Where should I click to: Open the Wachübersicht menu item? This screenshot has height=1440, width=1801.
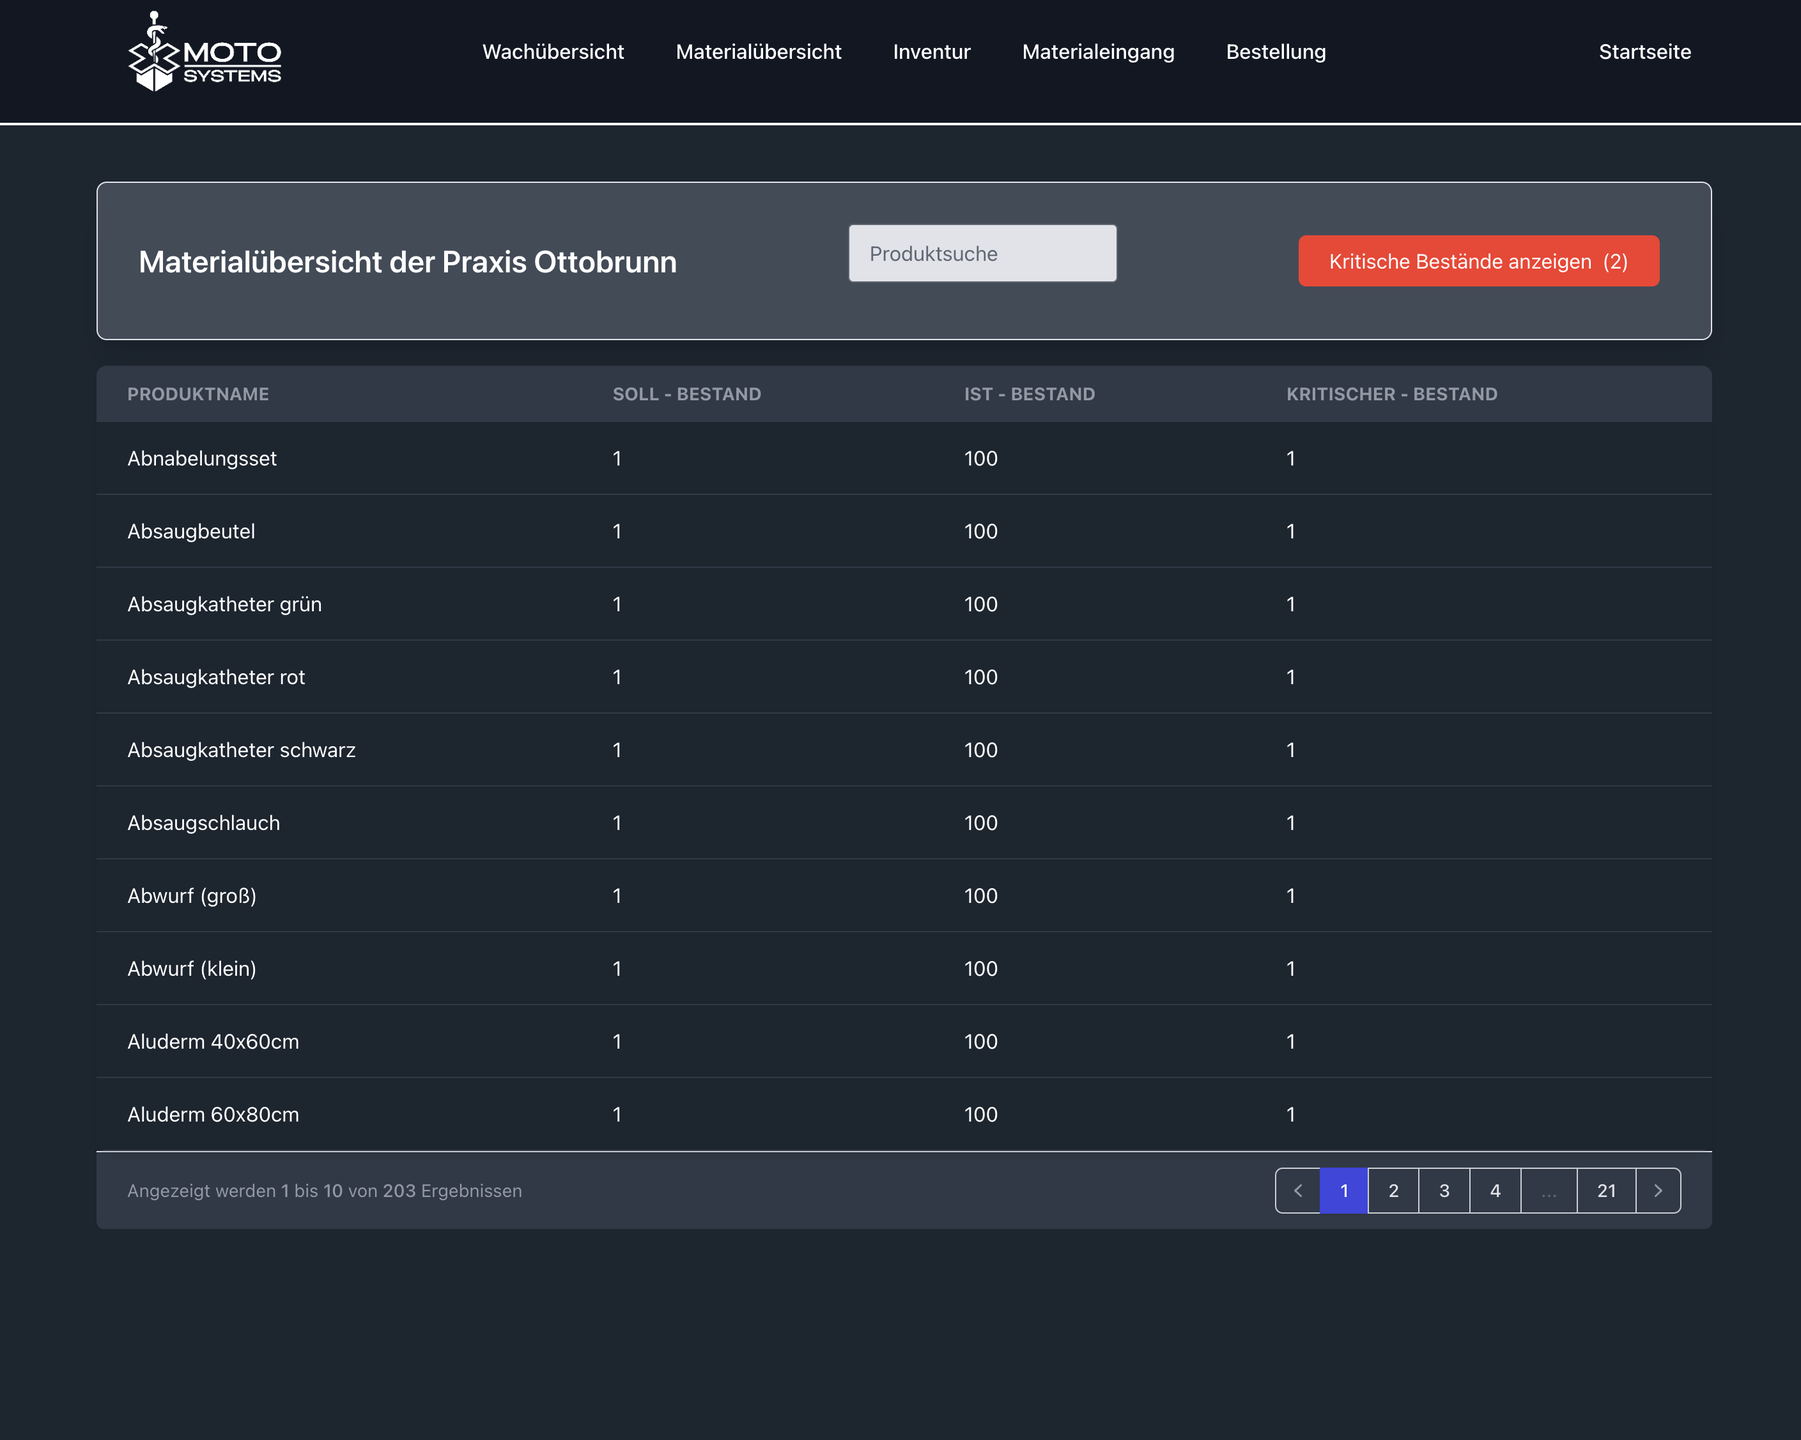[553, 52]
